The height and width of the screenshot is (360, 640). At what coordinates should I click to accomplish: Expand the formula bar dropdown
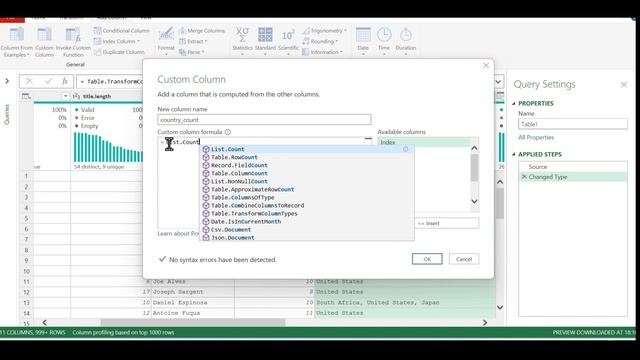498,82
